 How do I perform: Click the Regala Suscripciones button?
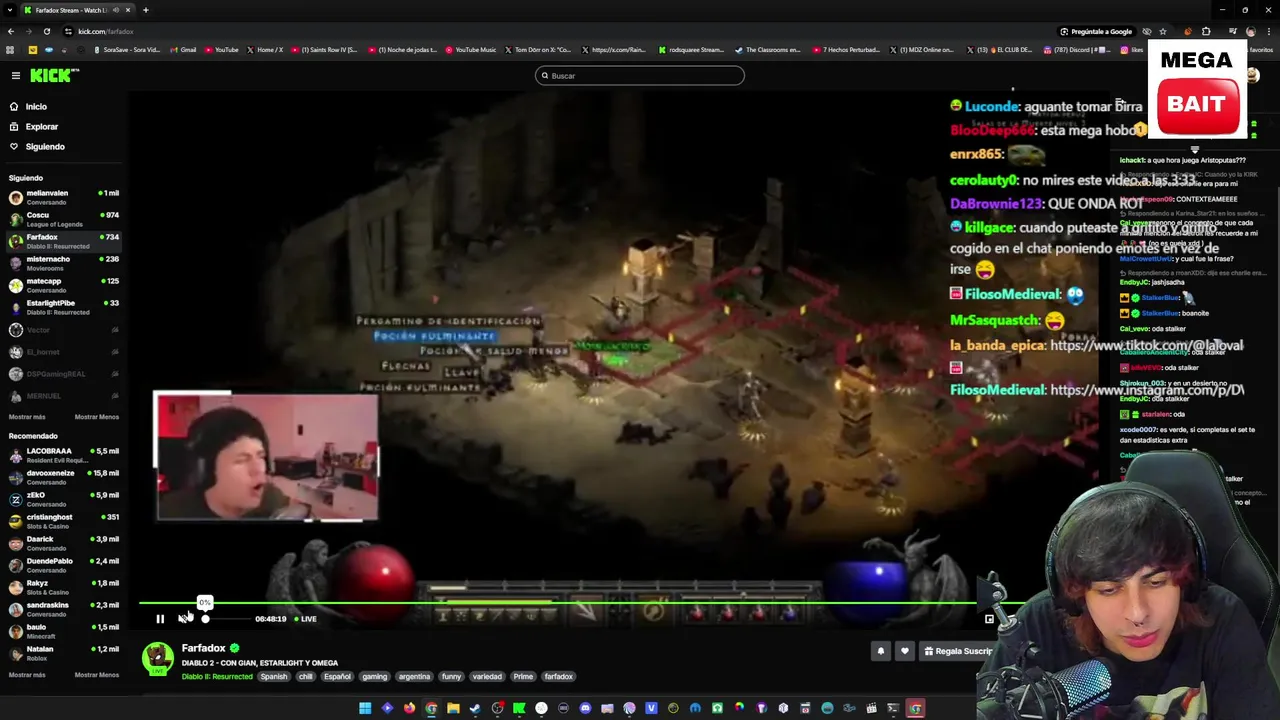point(959,651)
